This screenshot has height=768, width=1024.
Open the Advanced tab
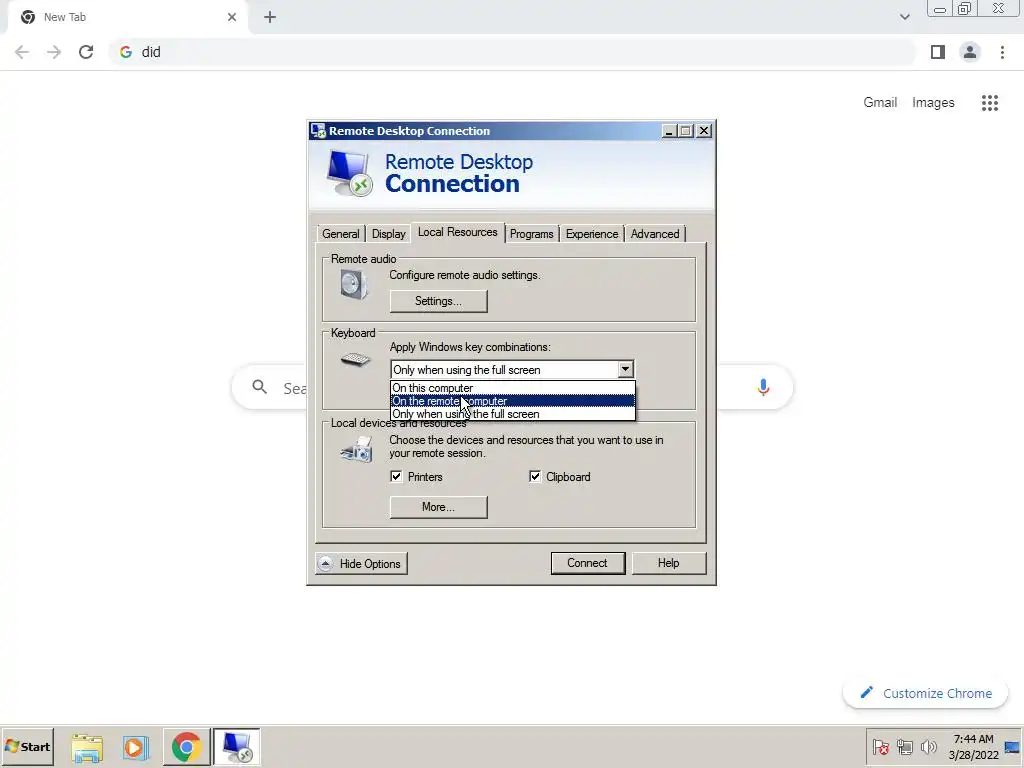pos(654,234)
